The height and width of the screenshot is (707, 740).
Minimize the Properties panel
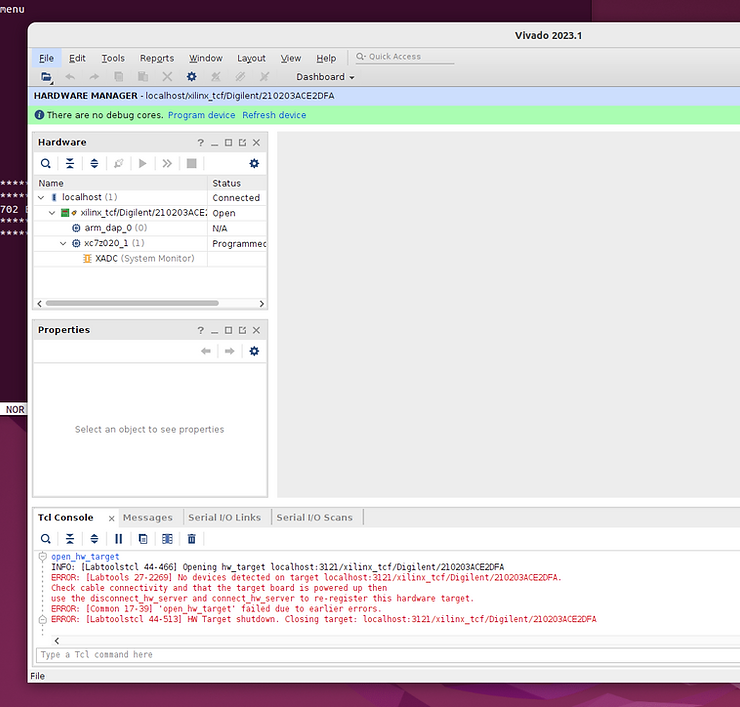point(214,331)
